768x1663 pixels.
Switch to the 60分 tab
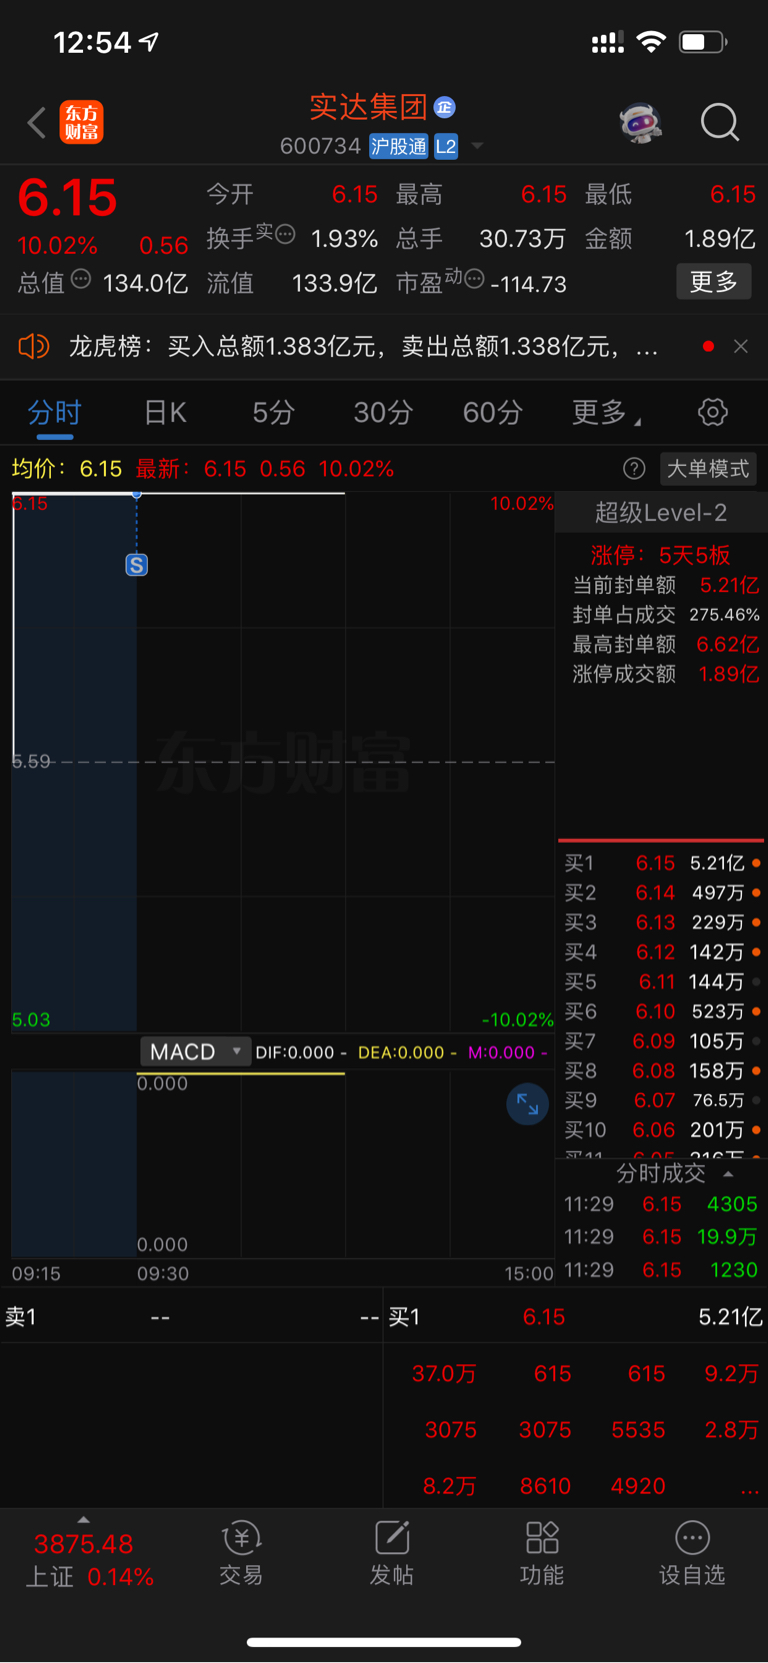[x=492, y=413]
